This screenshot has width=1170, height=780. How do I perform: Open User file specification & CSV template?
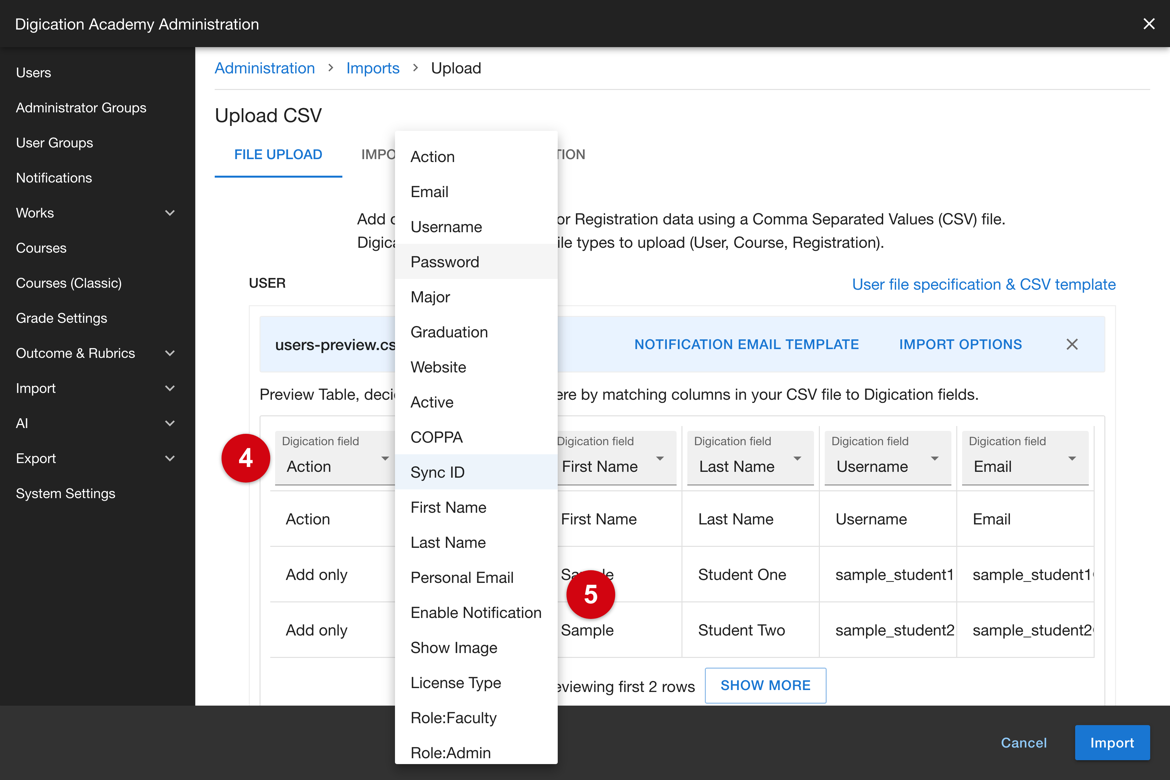click(983, 284)
